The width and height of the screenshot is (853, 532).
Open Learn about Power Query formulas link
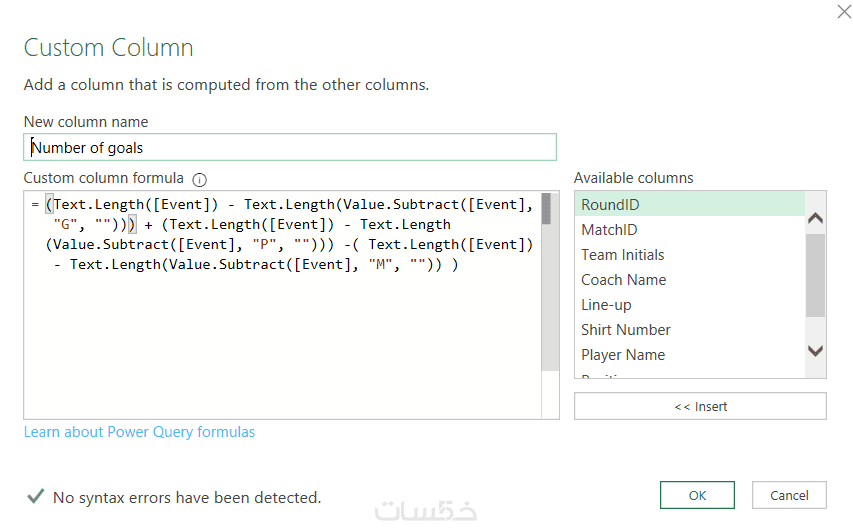(x=139, y=432)
